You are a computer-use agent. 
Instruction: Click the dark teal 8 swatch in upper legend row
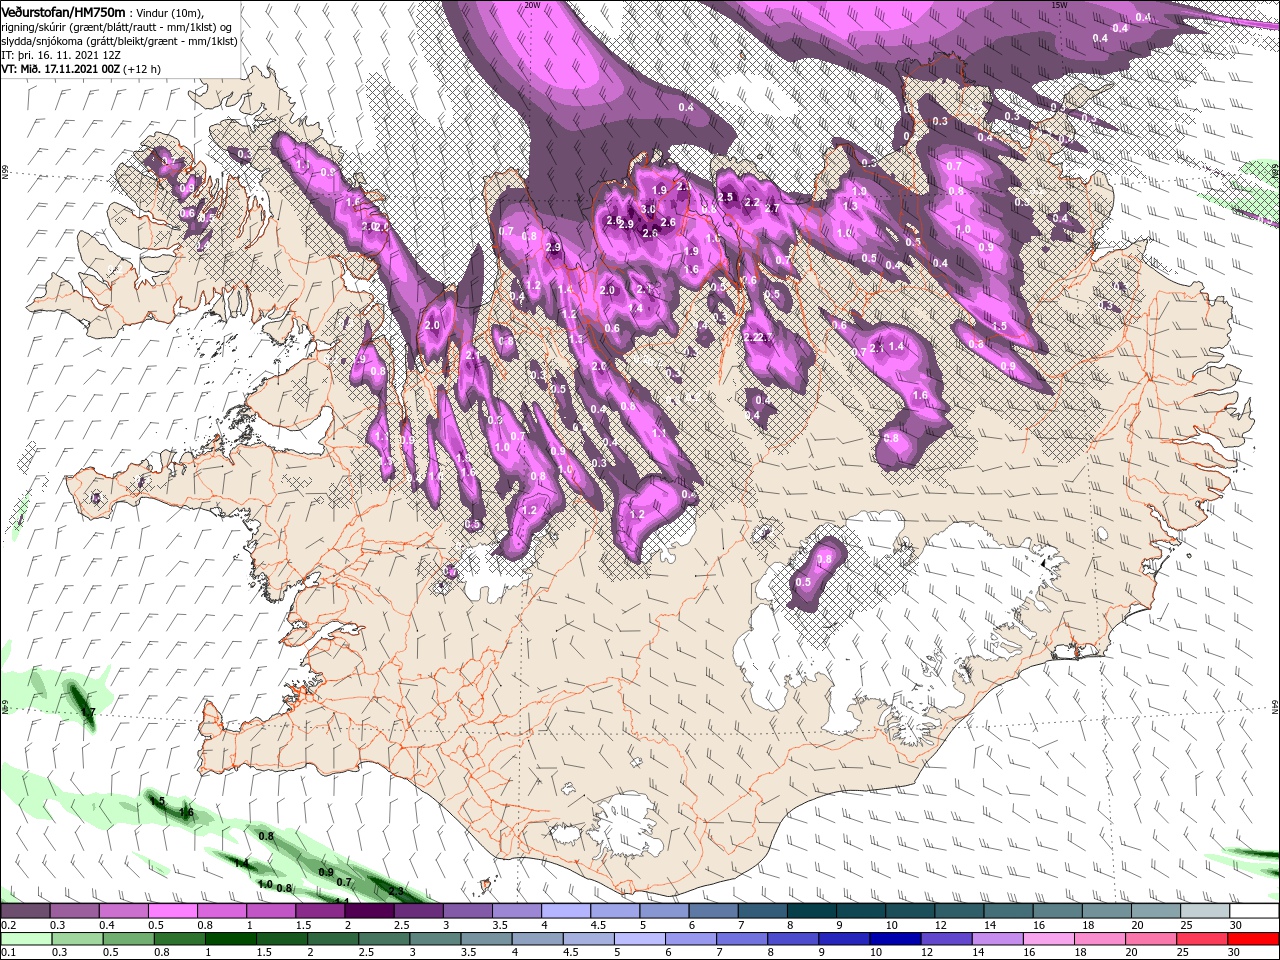click(x=811, y=910)
